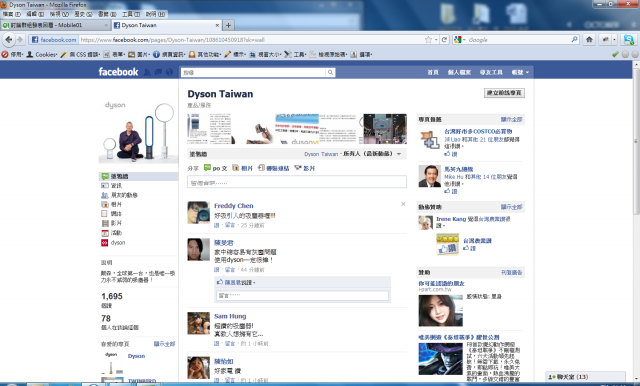Image resolution: width=640 pixels, height=386 pixels.
Task: Click the link icon in share bar
Action: (x=261, y=168)
